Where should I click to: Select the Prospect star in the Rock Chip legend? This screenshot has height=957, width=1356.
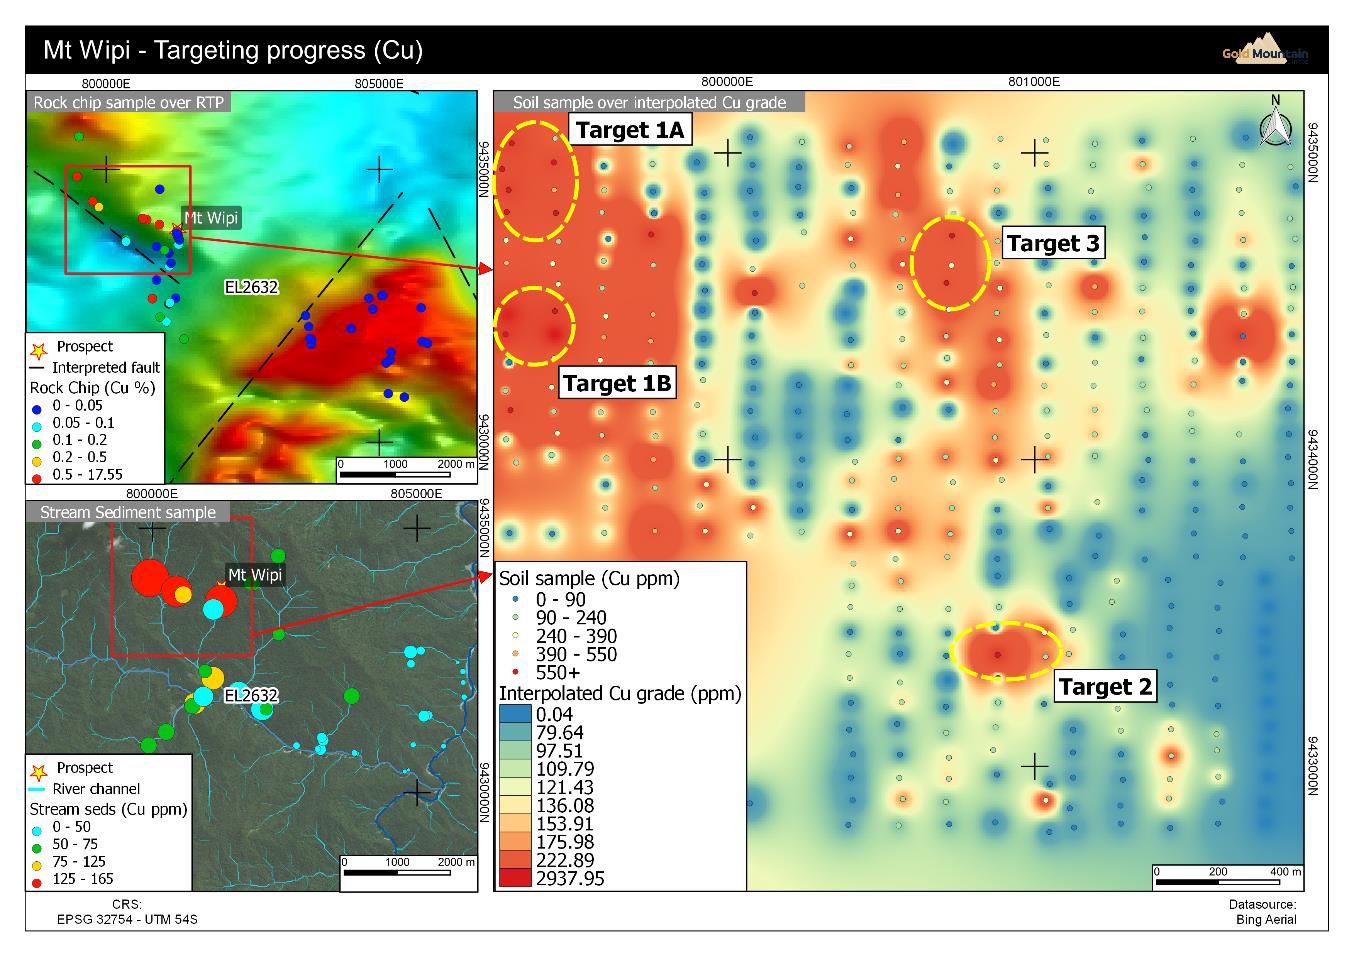(x=40, y=349)
